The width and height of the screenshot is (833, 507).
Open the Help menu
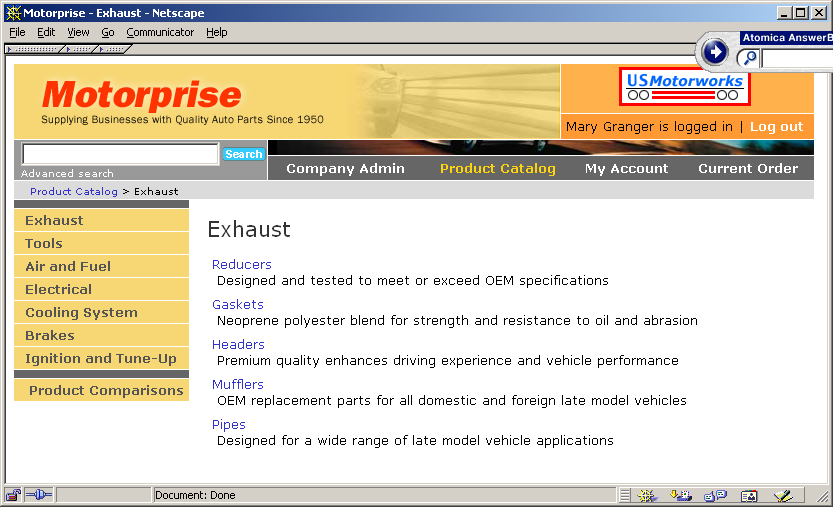pyautogui.click(x=217, y=32)
